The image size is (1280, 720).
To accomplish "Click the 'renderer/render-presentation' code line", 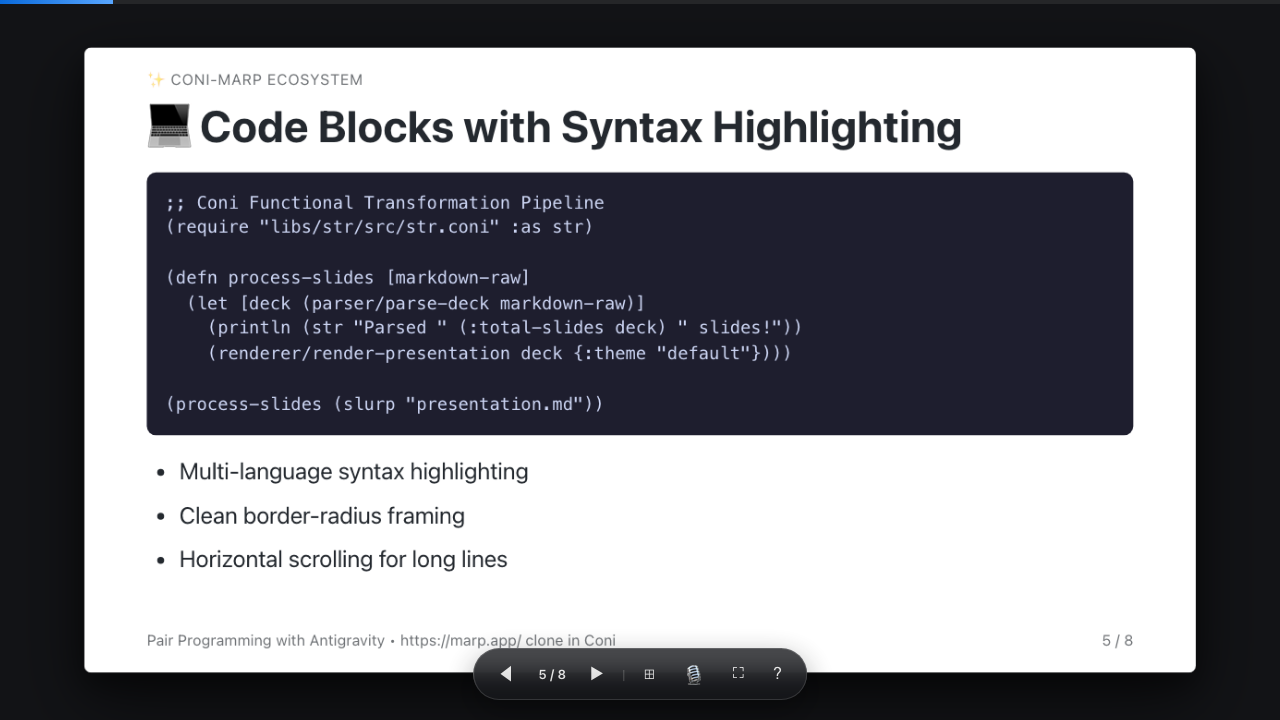I will [500, 353].
